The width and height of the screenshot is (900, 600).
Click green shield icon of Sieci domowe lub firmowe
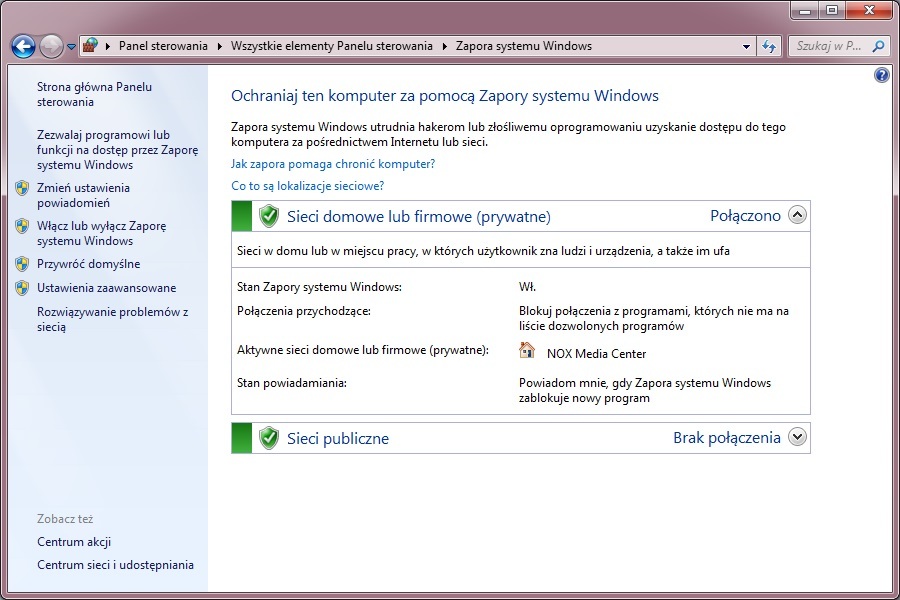[x=269, y=216]
